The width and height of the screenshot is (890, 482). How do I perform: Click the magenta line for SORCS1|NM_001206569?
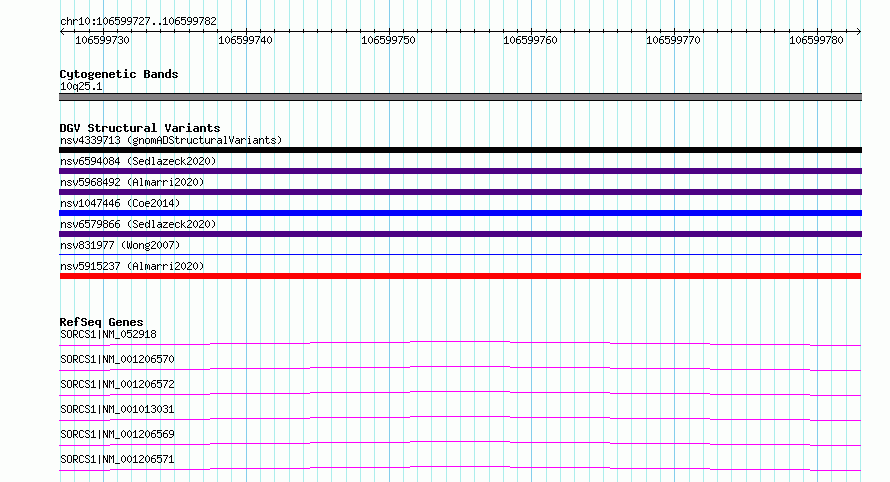460,443
